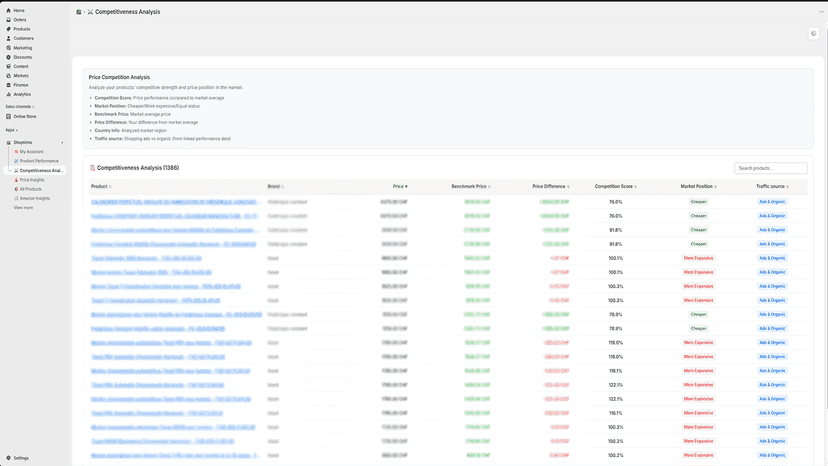This screenshot has width=828, height=466.
Task: Open the first product link in table
Action: [x=175, y=202]
